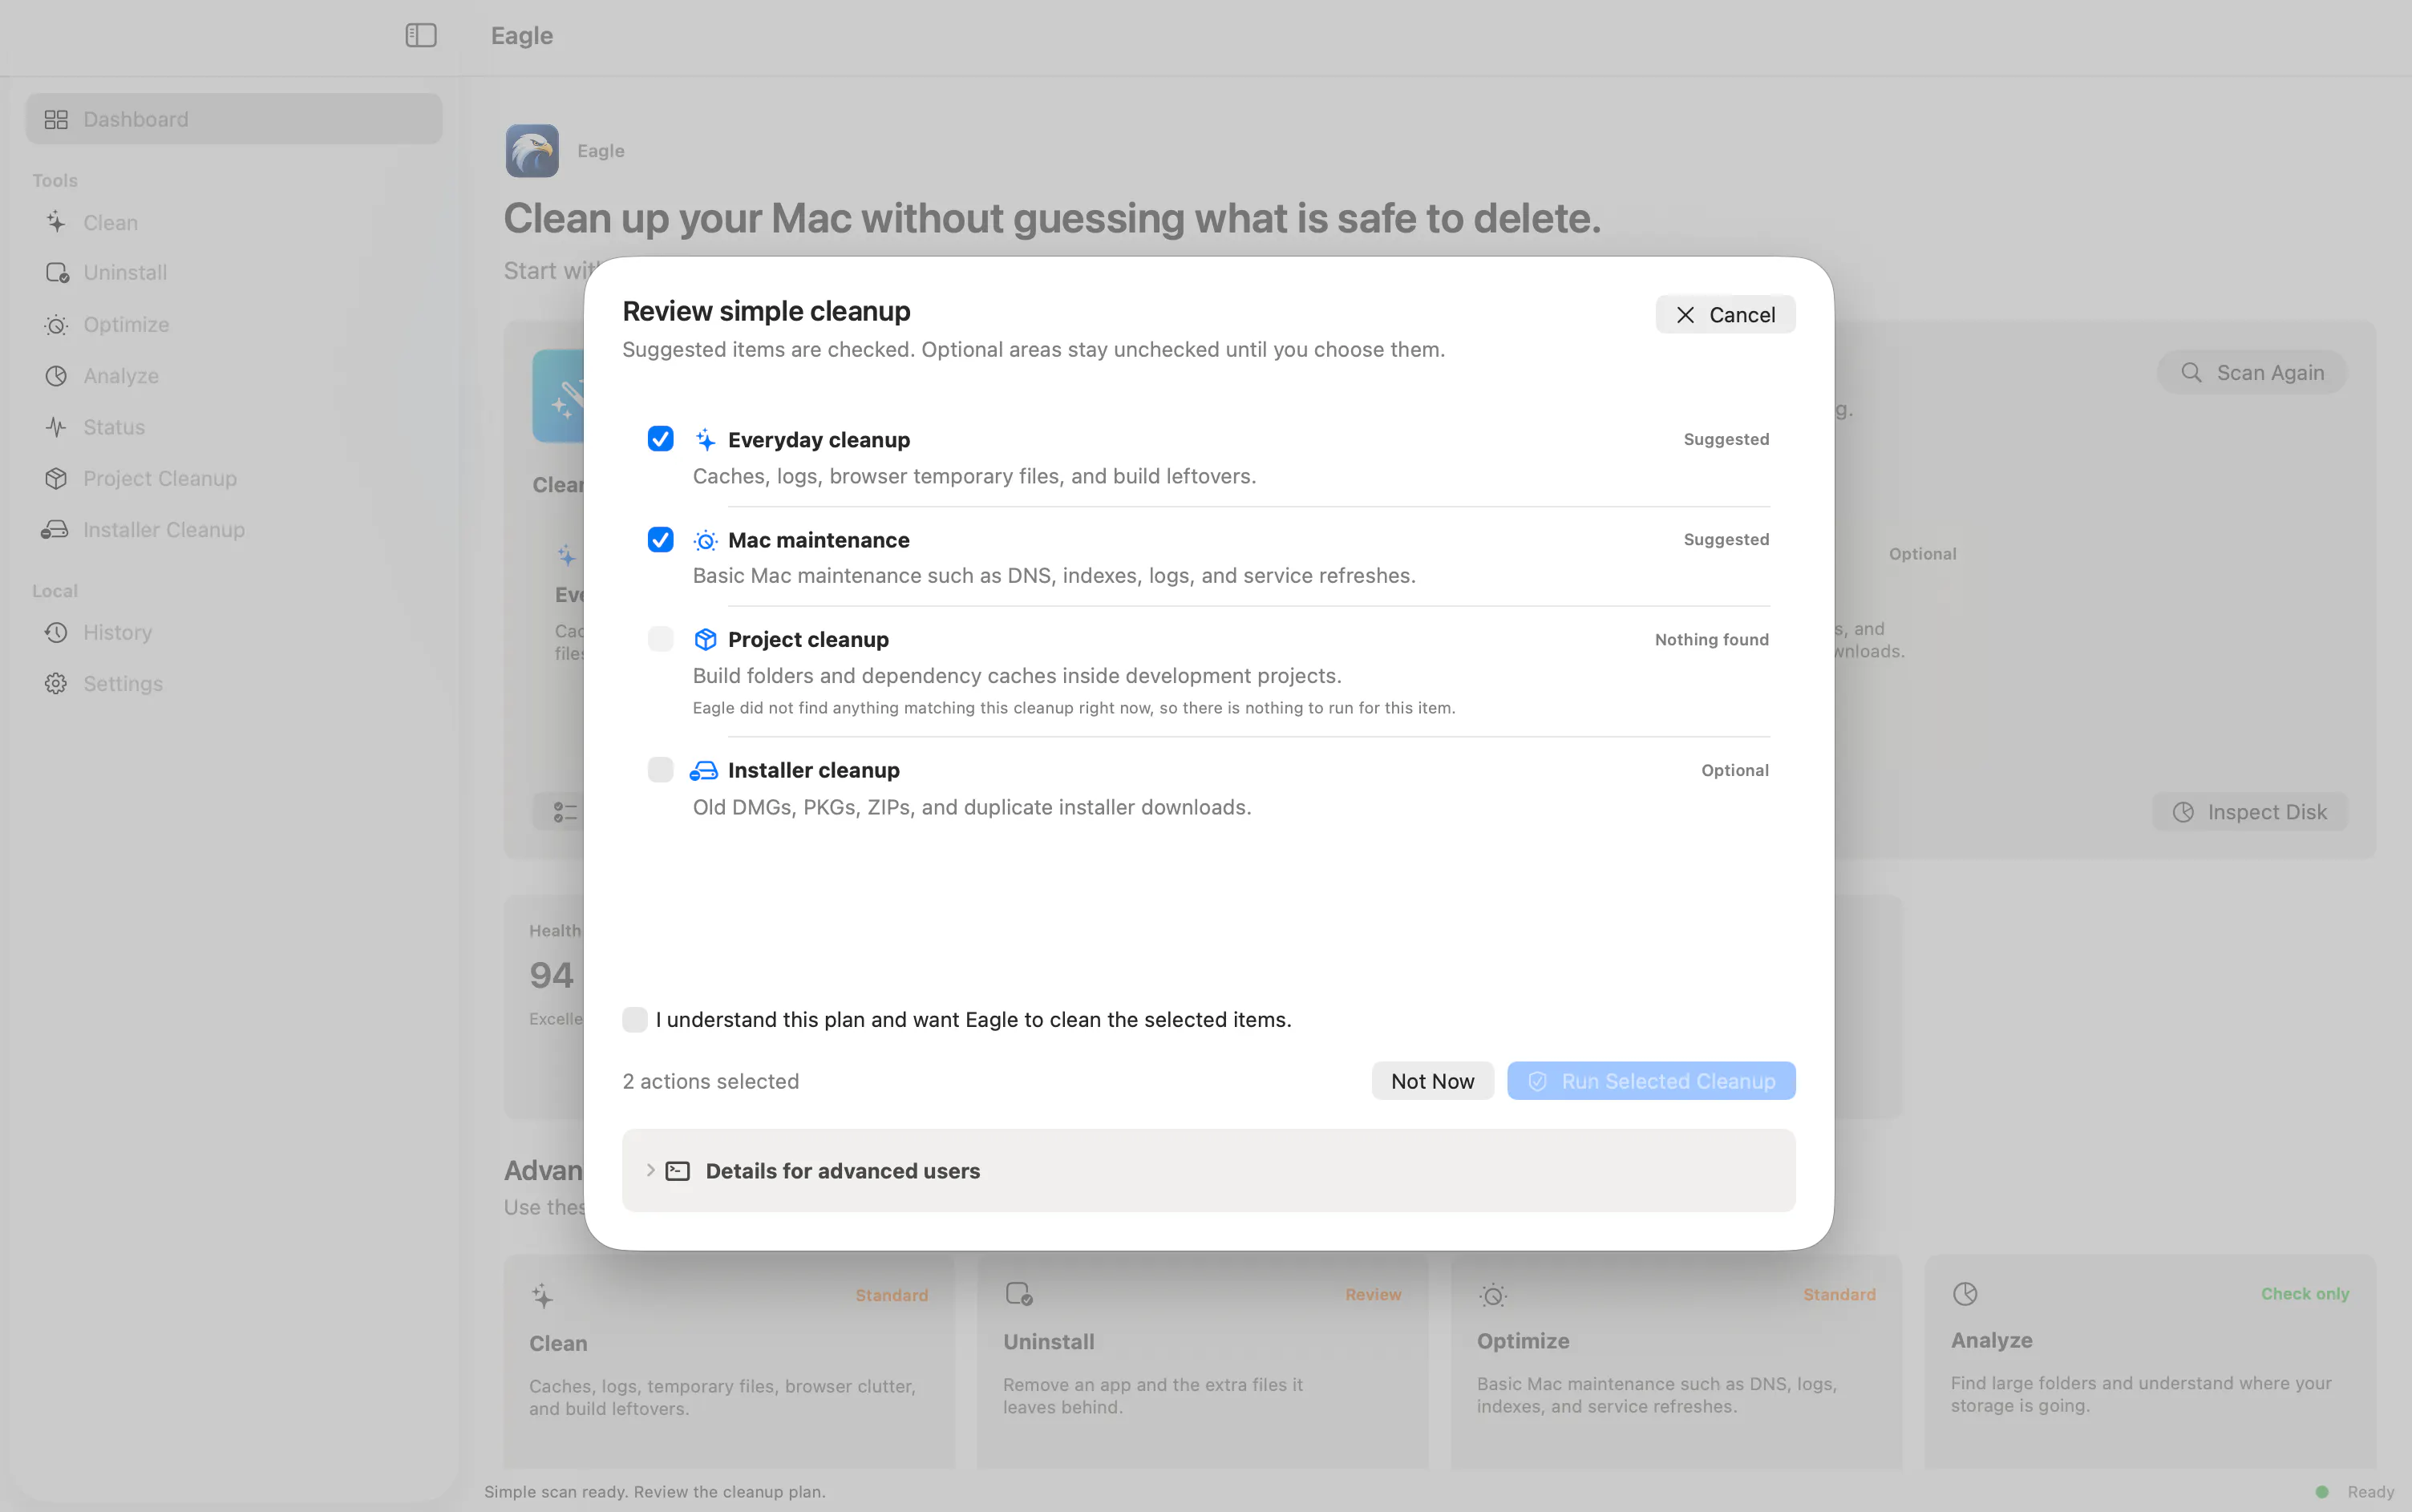Tick the Project cleanup checkbox
Screen dimensions: 2412x1512
(x=660, y=639)
